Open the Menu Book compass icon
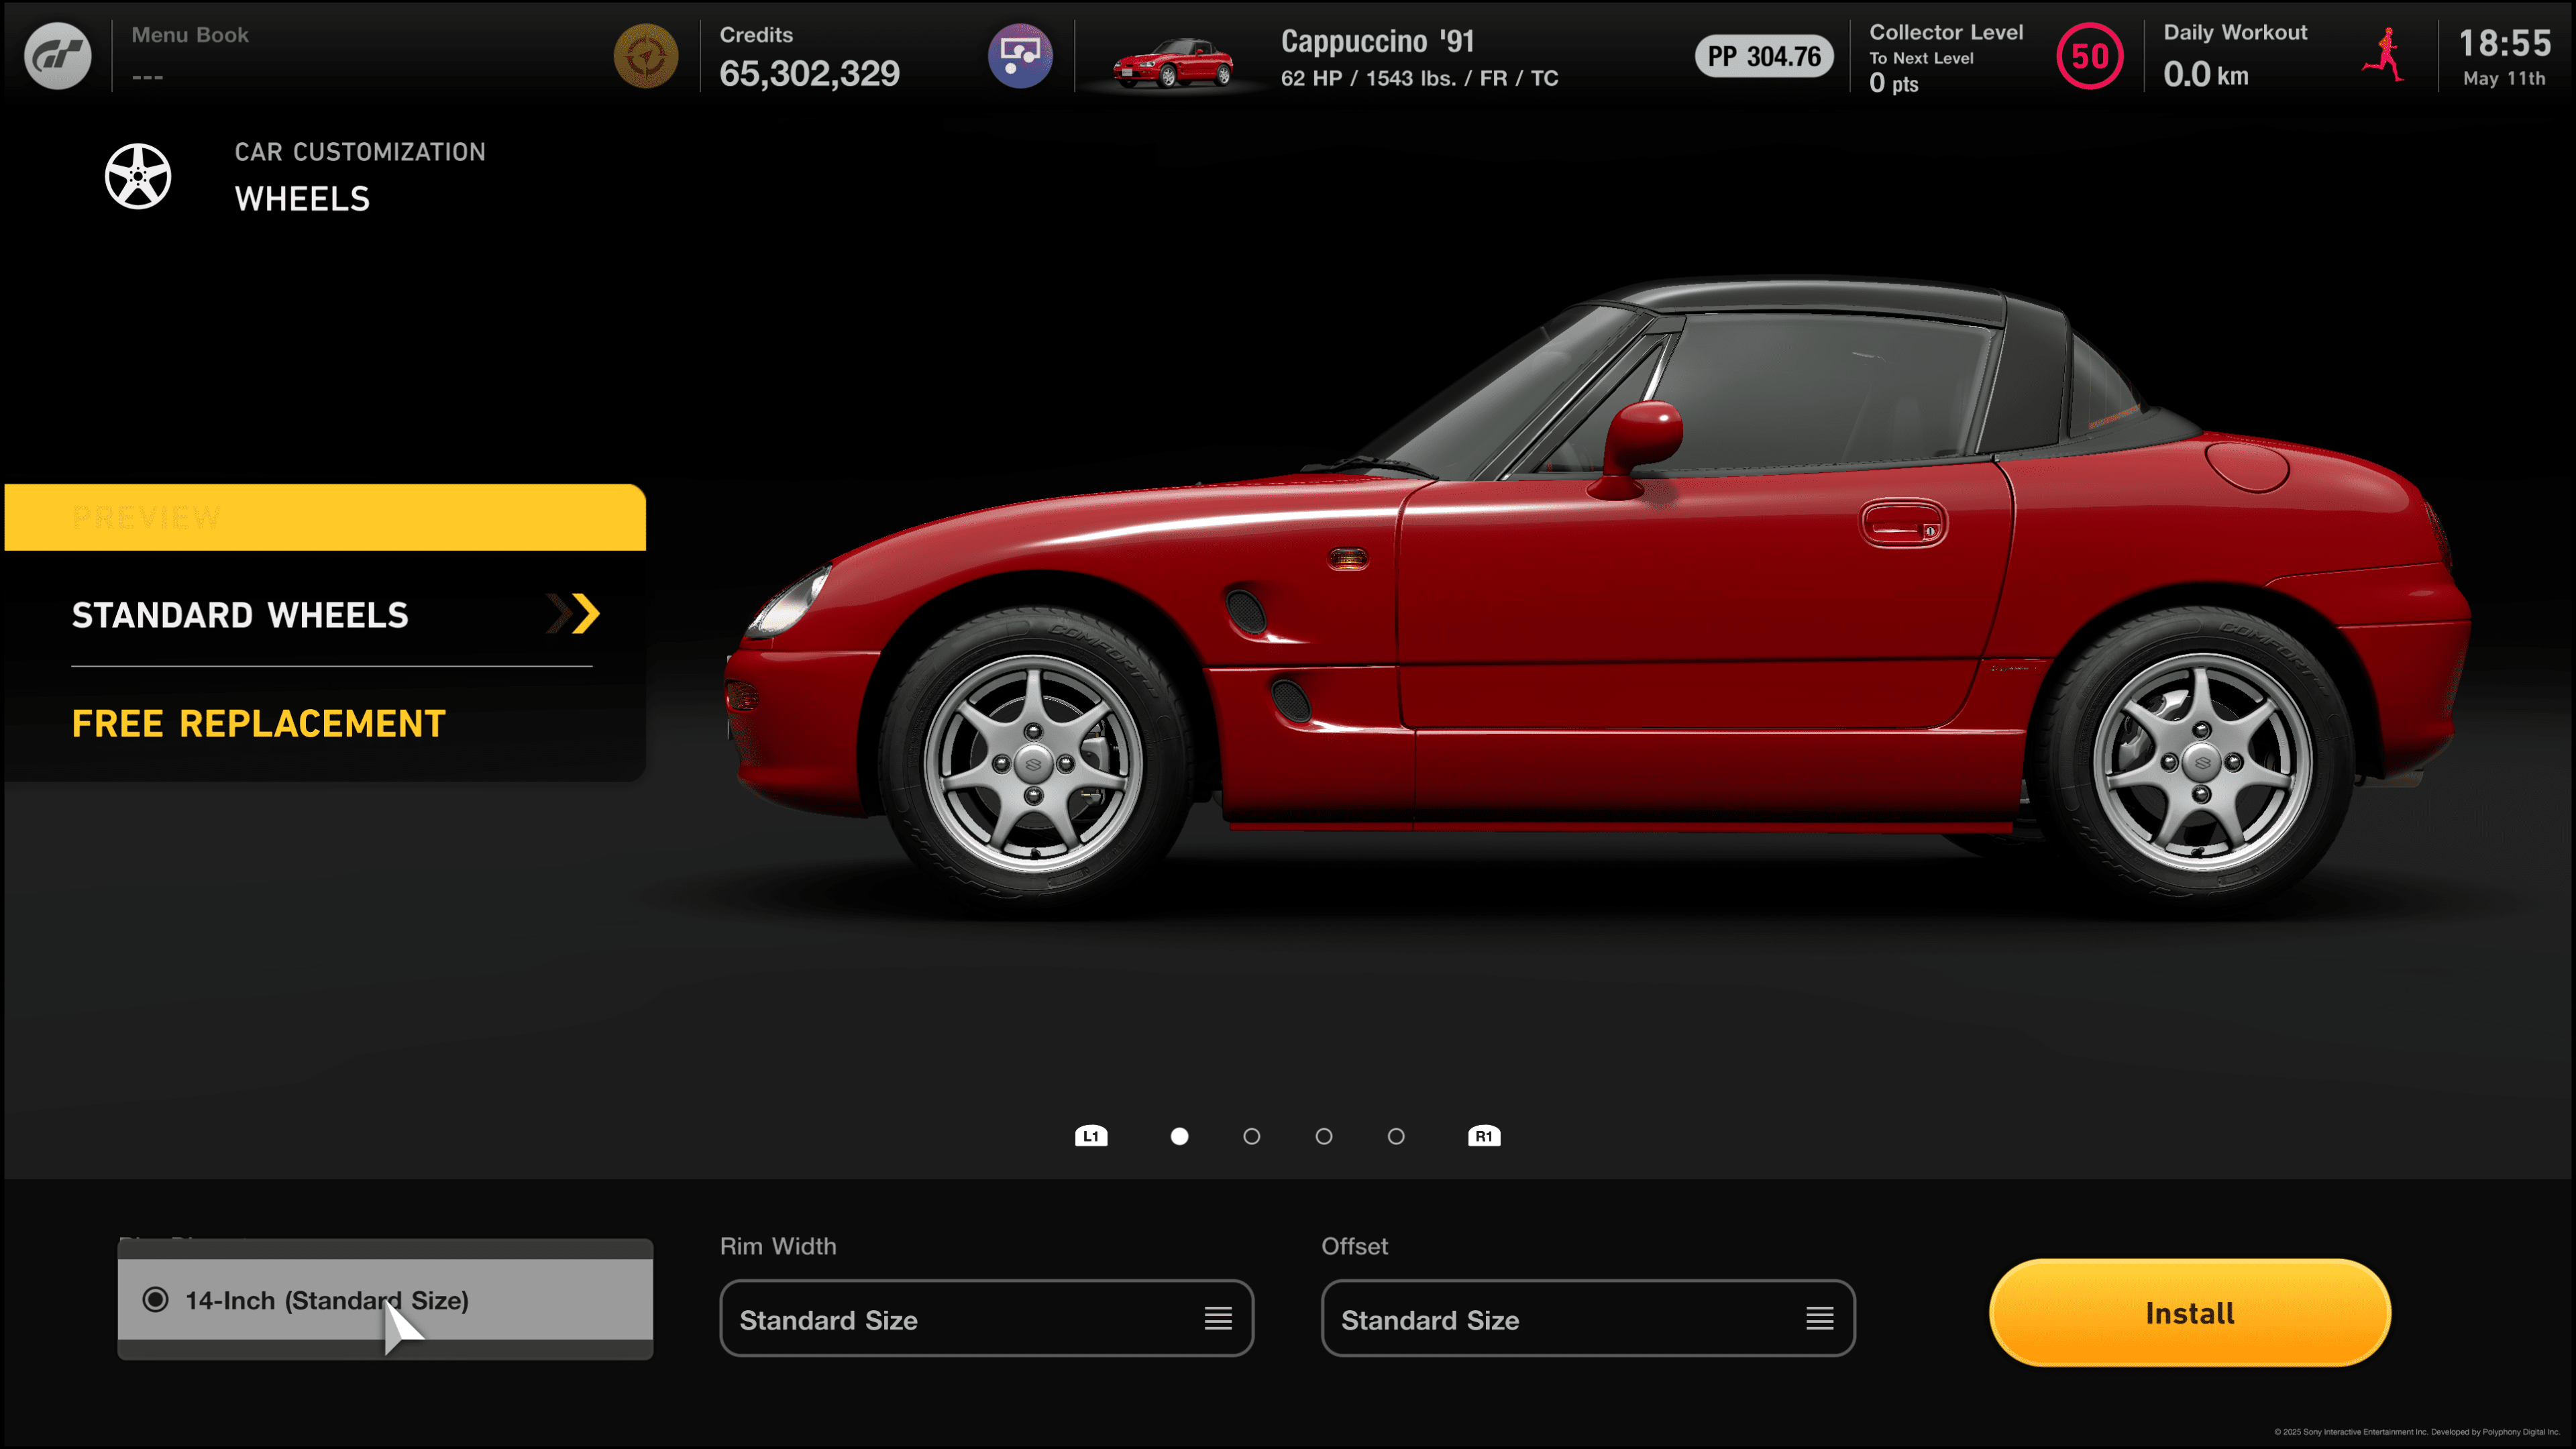Screen dimensions: 2576x1449 [646, 56]
